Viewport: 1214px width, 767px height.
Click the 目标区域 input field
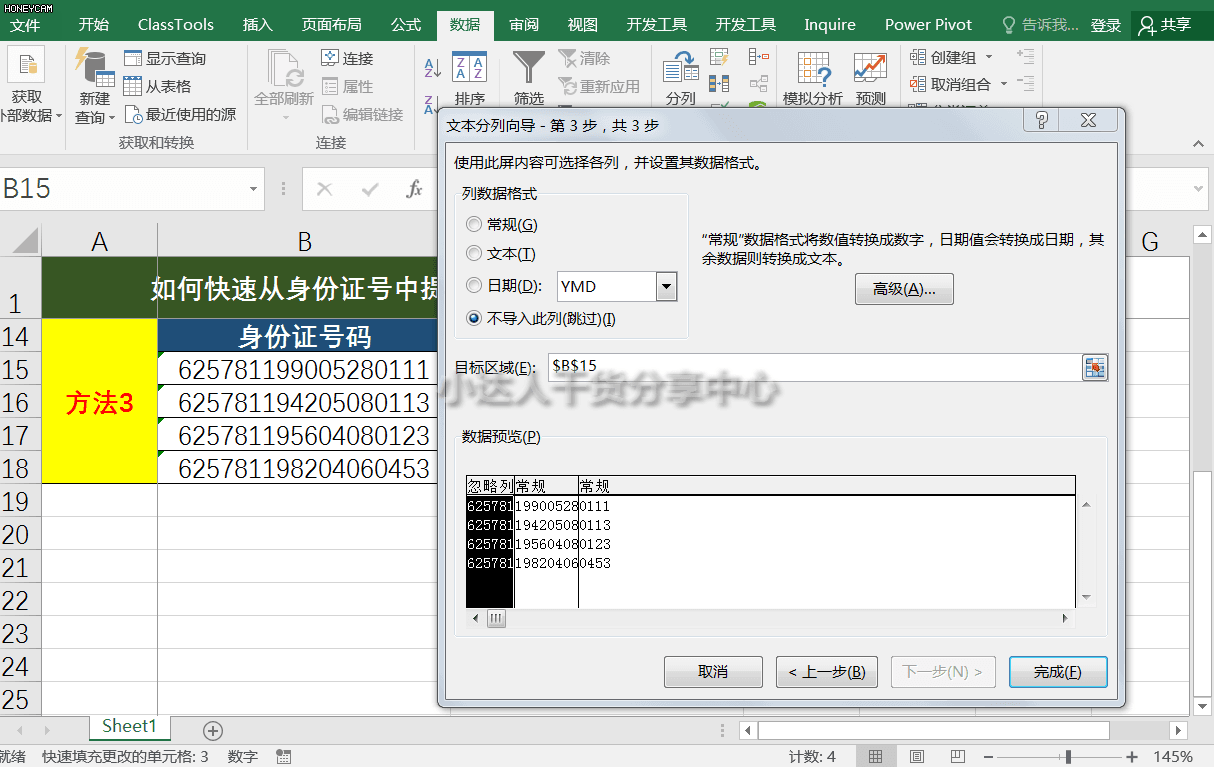(815, 367)
